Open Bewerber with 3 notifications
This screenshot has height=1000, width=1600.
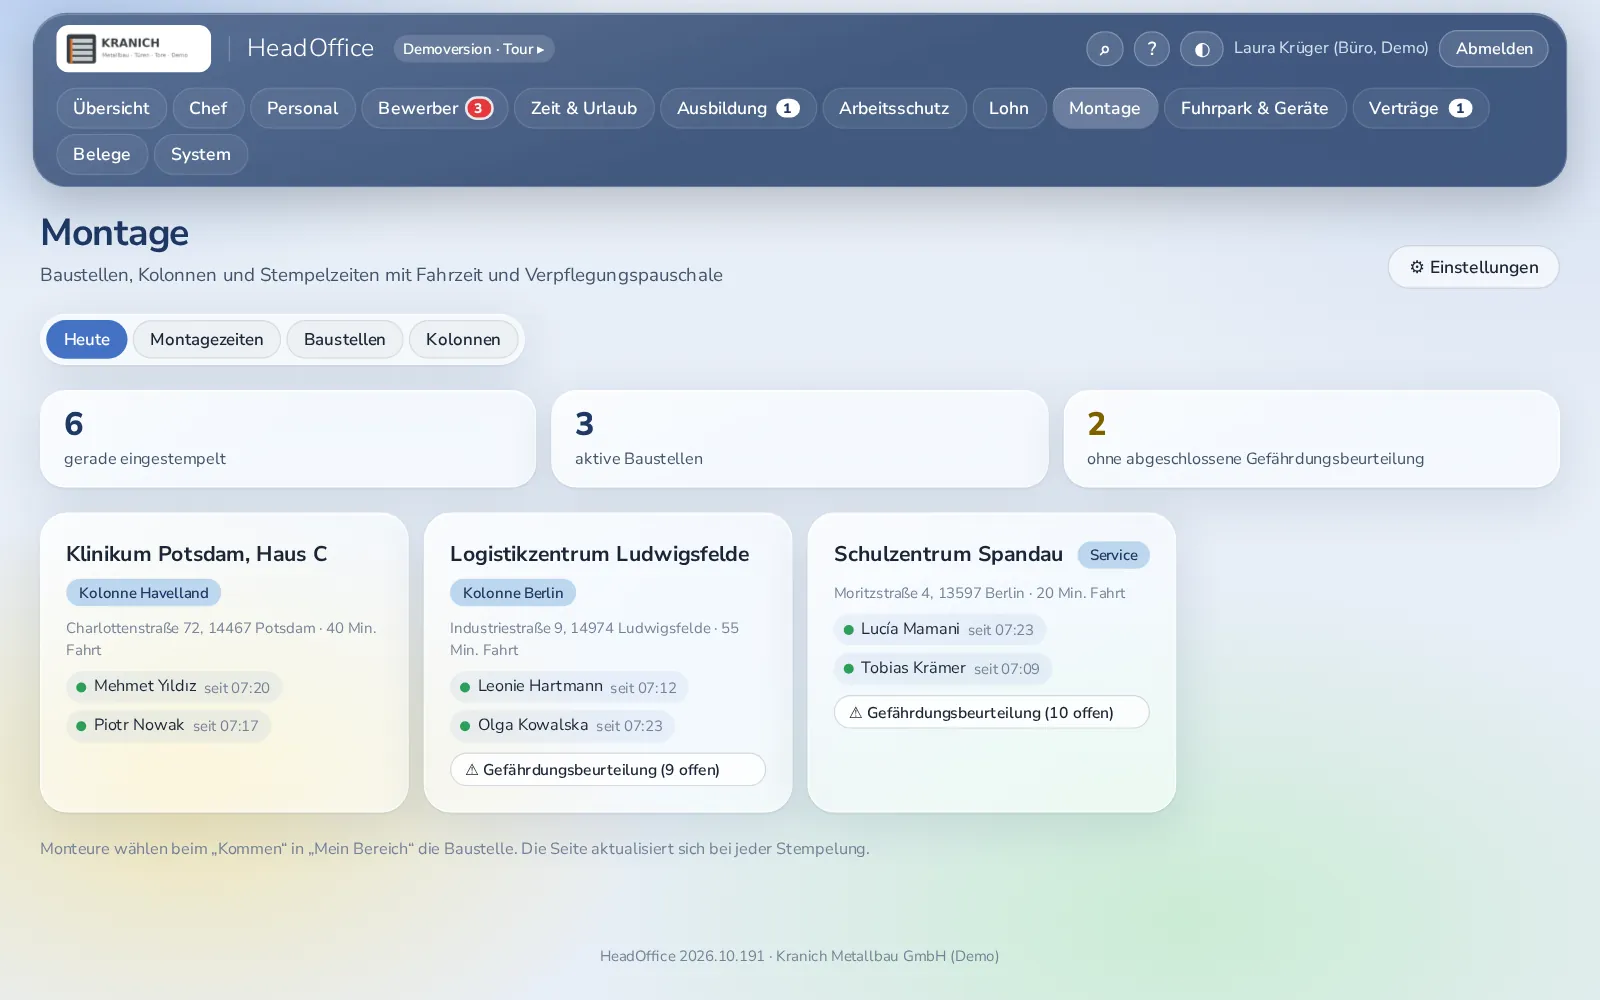click(435, 108)
